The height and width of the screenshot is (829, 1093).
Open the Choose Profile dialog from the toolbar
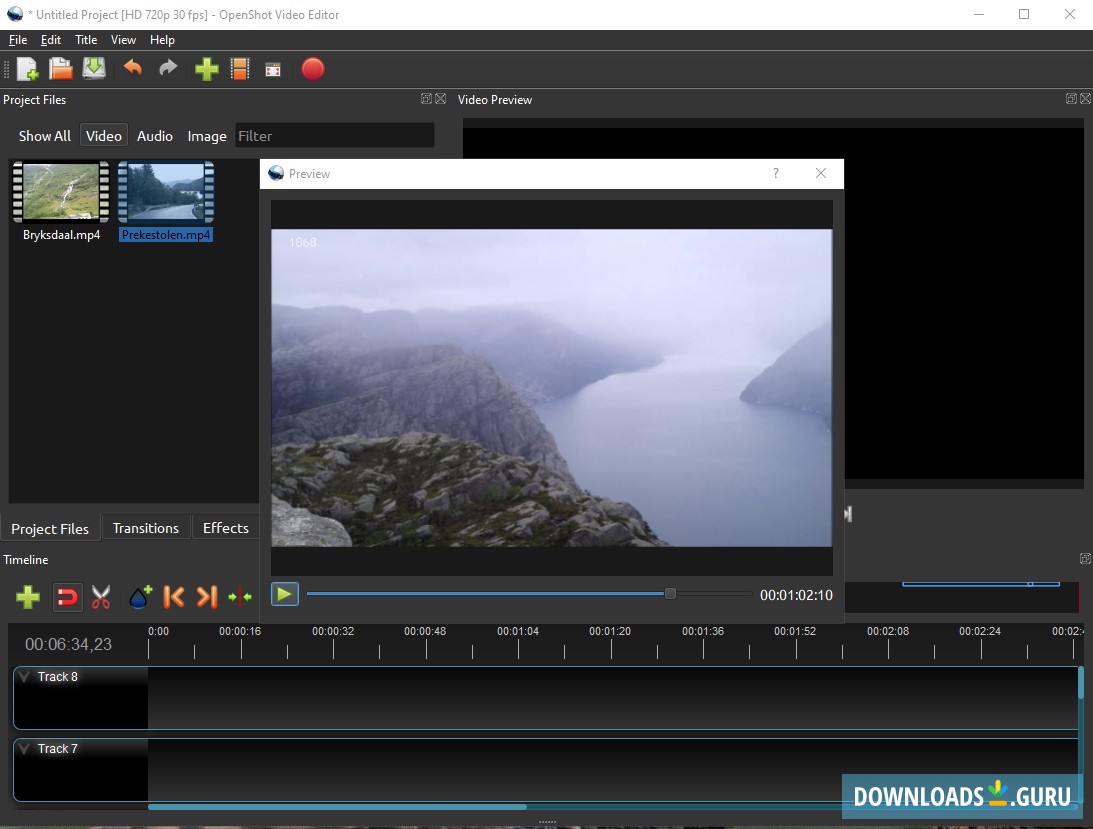(x=273, y=68)
